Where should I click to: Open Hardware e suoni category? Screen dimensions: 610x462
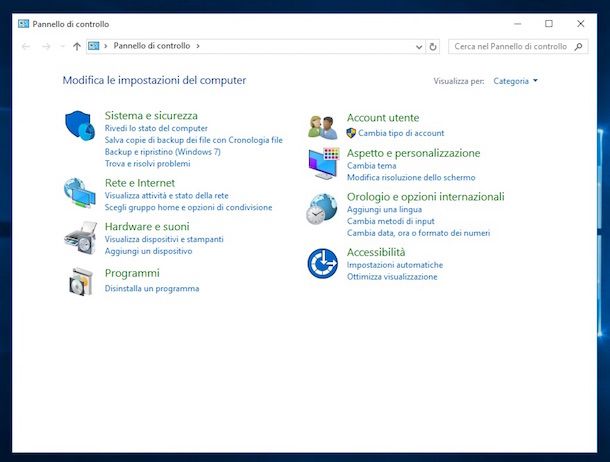coord(147,226)
